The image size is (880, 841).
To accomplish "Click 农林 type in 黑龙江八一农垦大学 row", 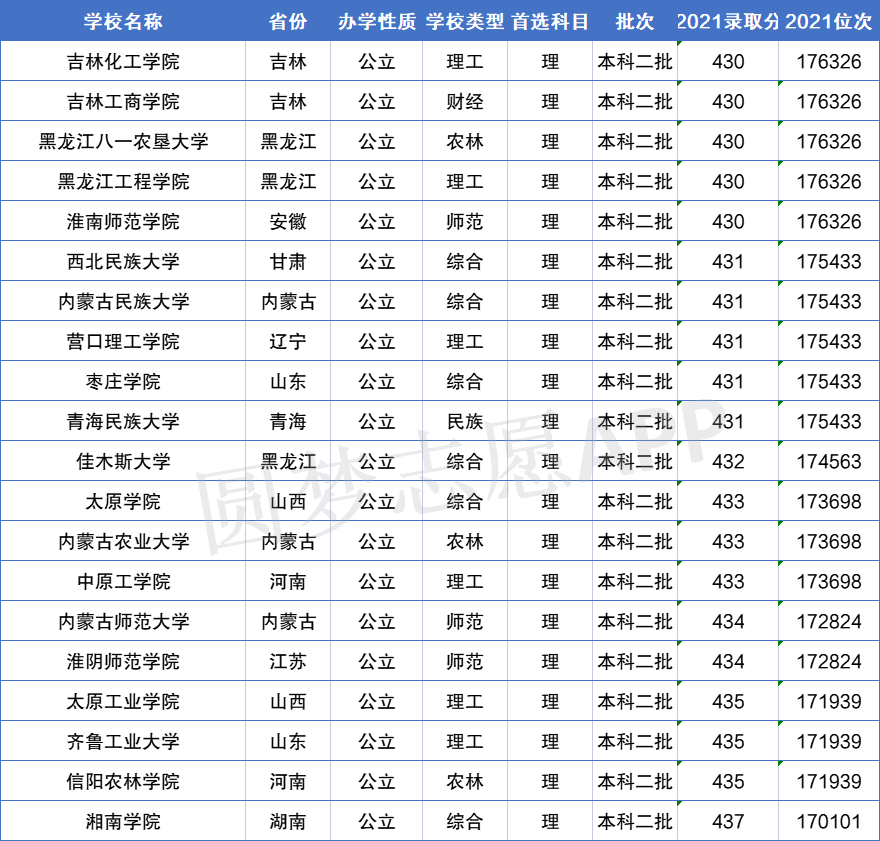I will [x=465, y=141].
